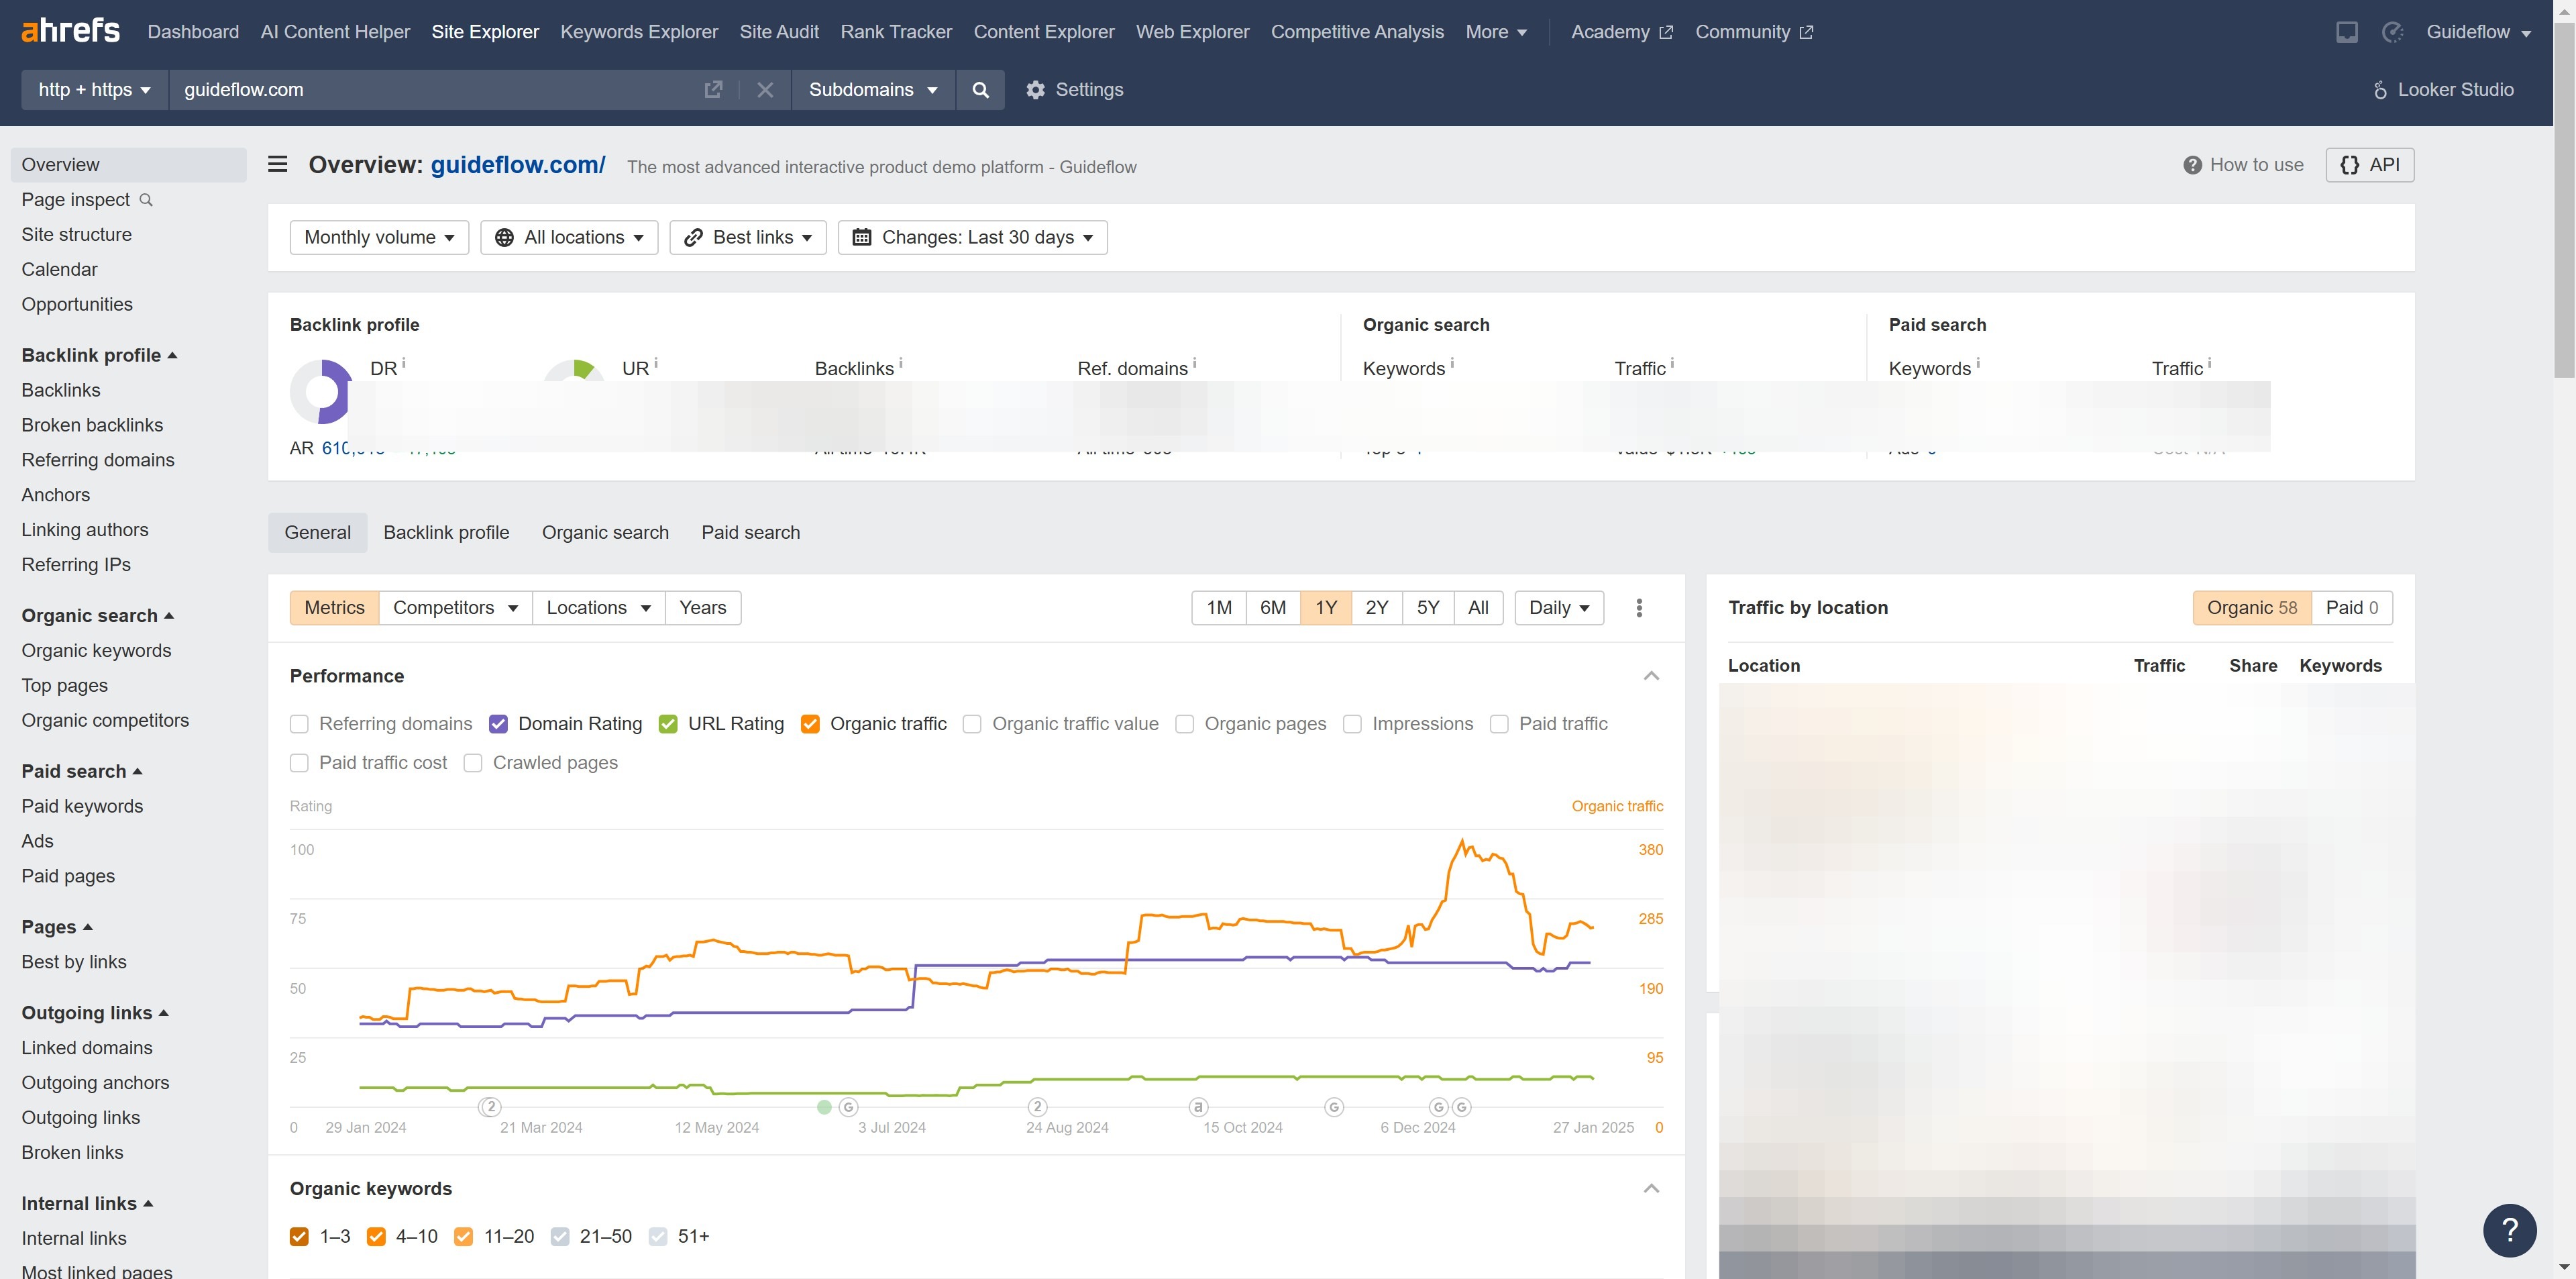Open the Looker Studio integration
2576x1279 pixels.
(2443, 90)
